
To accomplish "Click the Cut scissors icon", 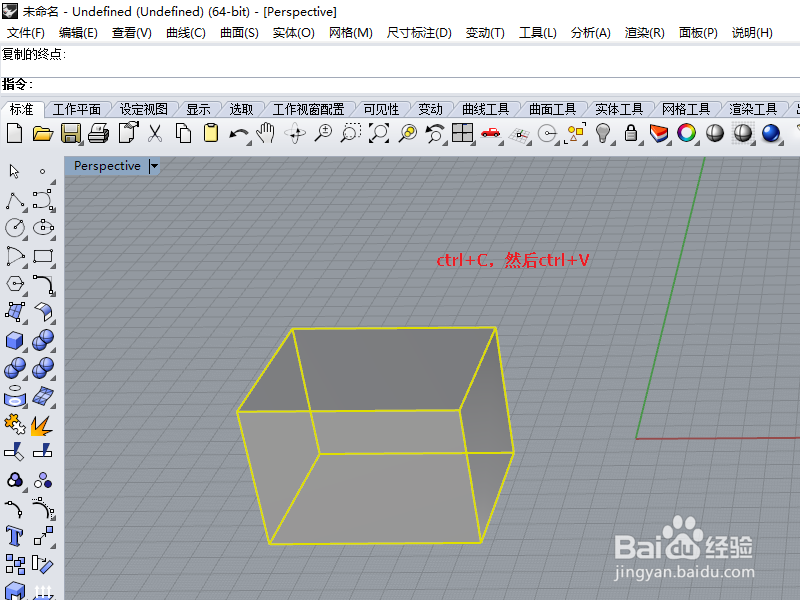I will [x=155, y=134].
